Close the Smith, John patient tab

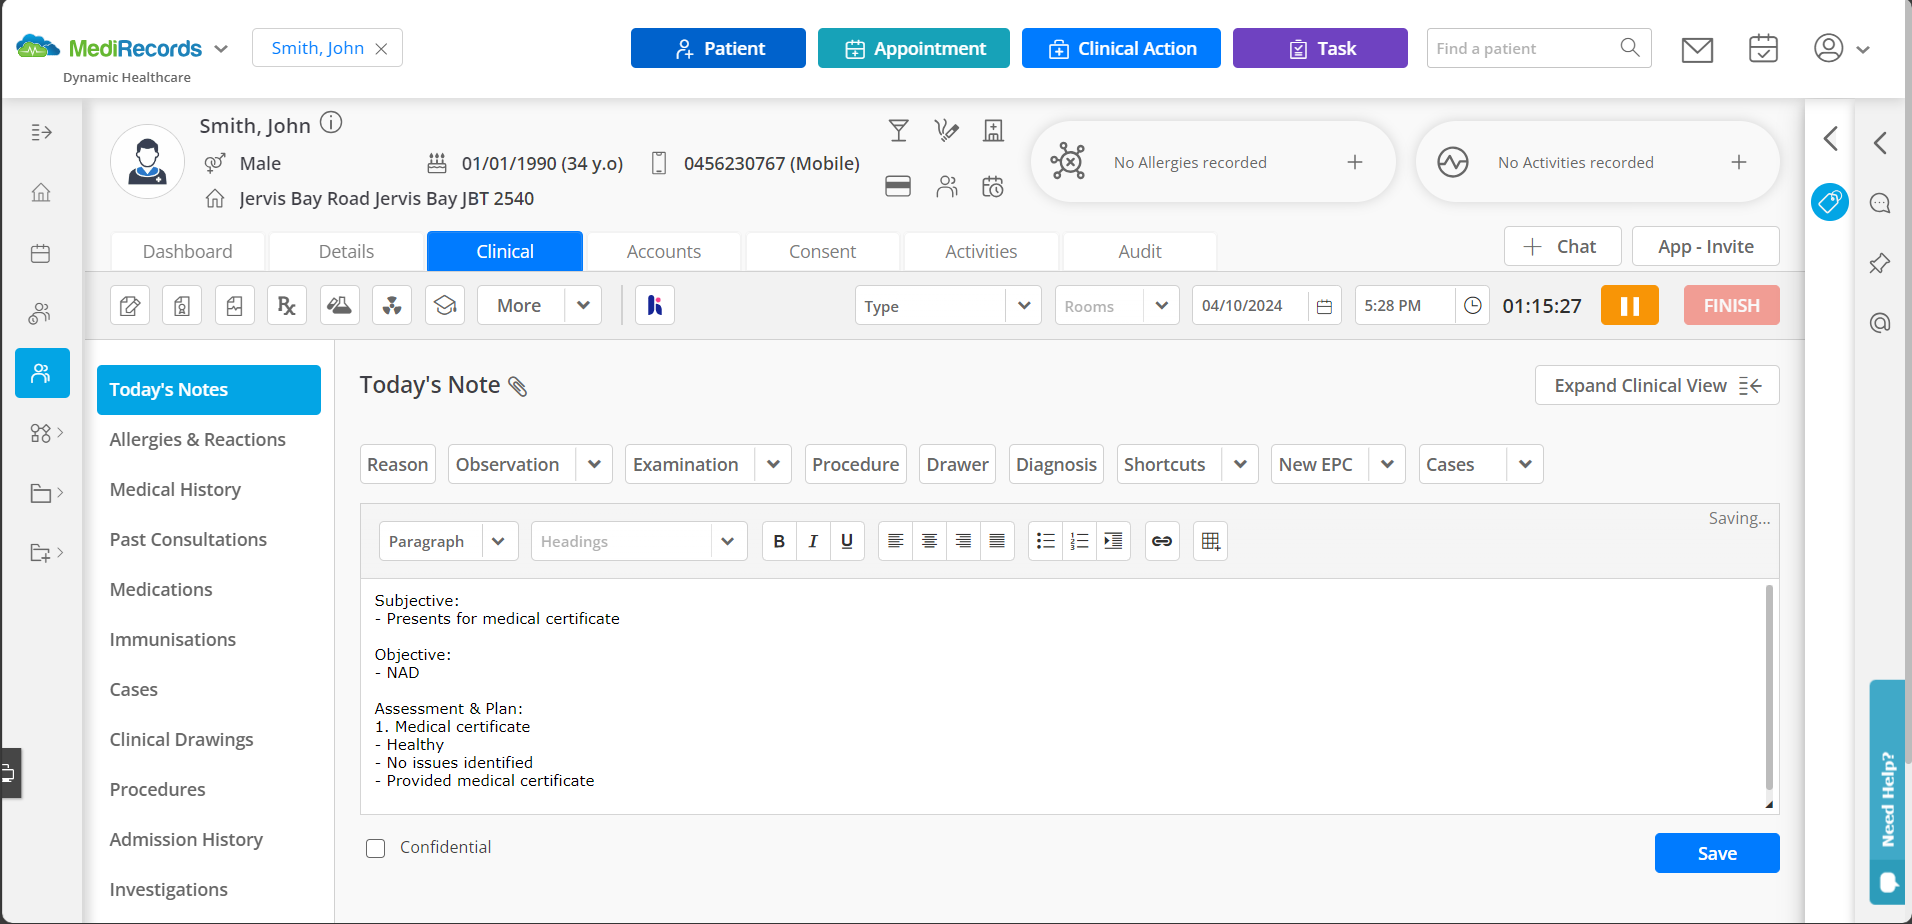pyautogui.click(x=381, y=49)
